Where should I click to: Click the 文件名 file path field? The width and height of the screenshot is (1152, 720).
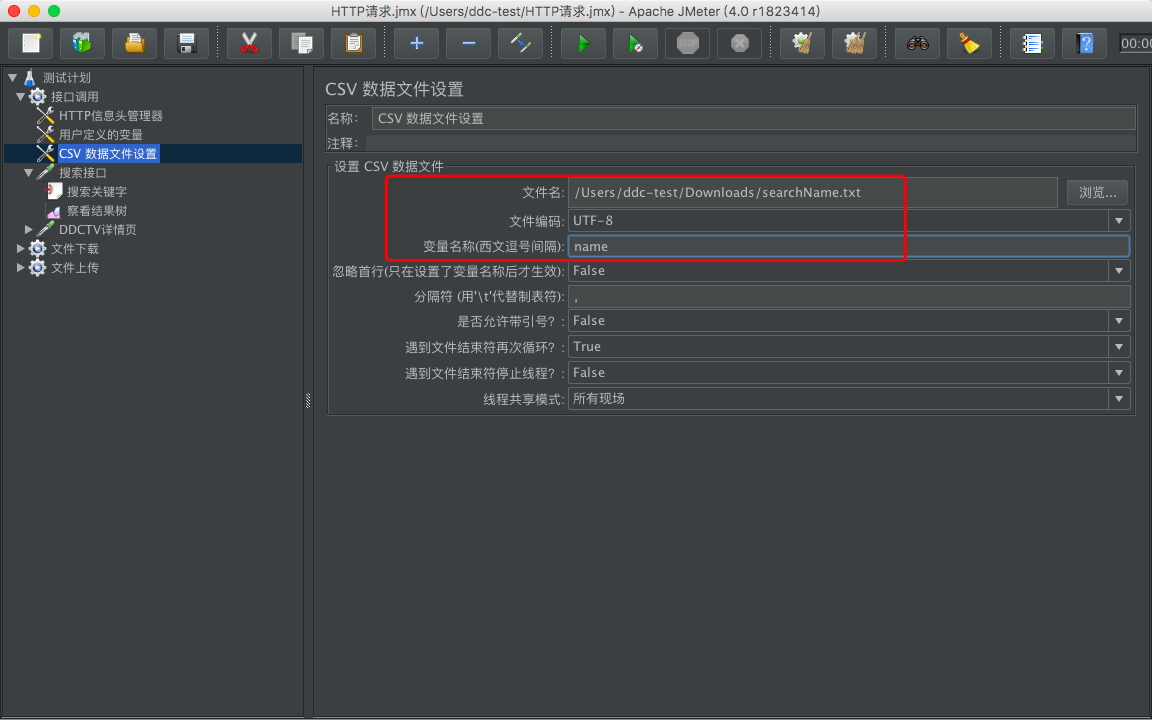(812, 192)
